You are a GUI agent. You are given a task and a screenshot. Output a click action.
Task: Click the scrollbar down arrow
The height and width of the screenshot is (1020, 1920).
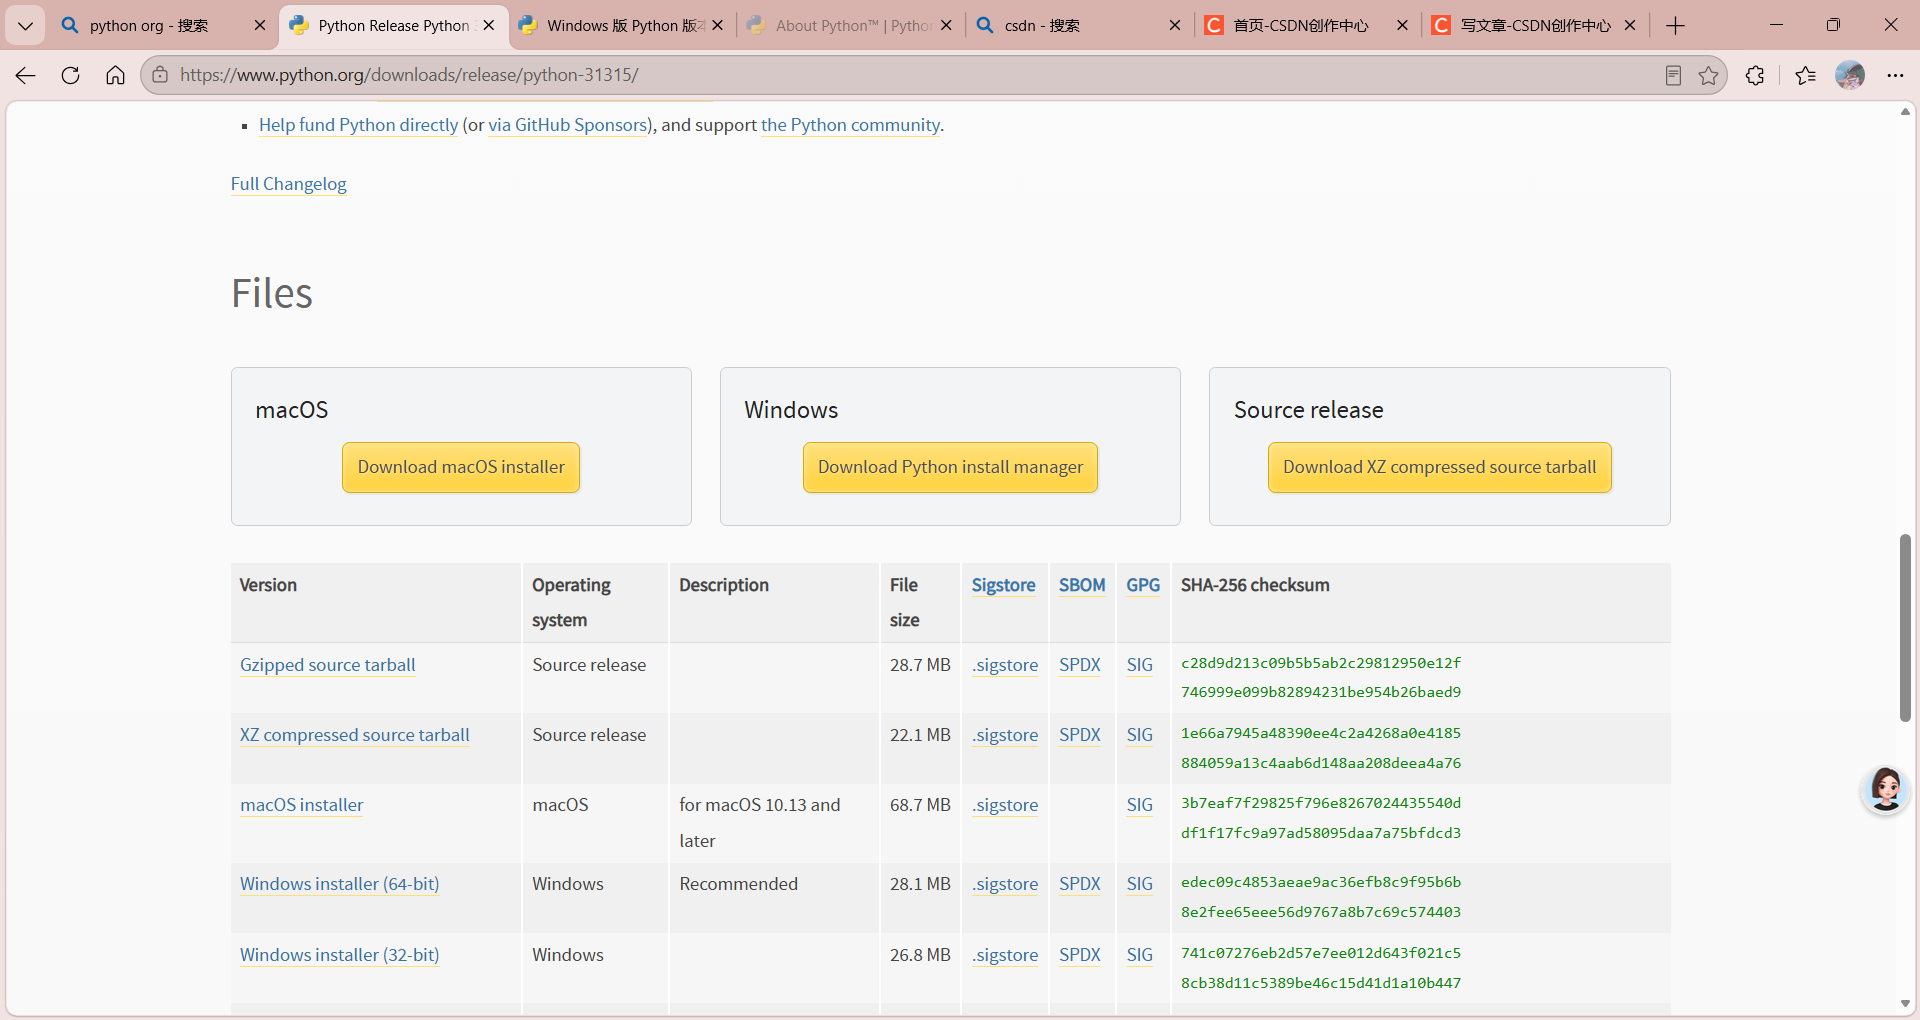coord(1905,1003)
